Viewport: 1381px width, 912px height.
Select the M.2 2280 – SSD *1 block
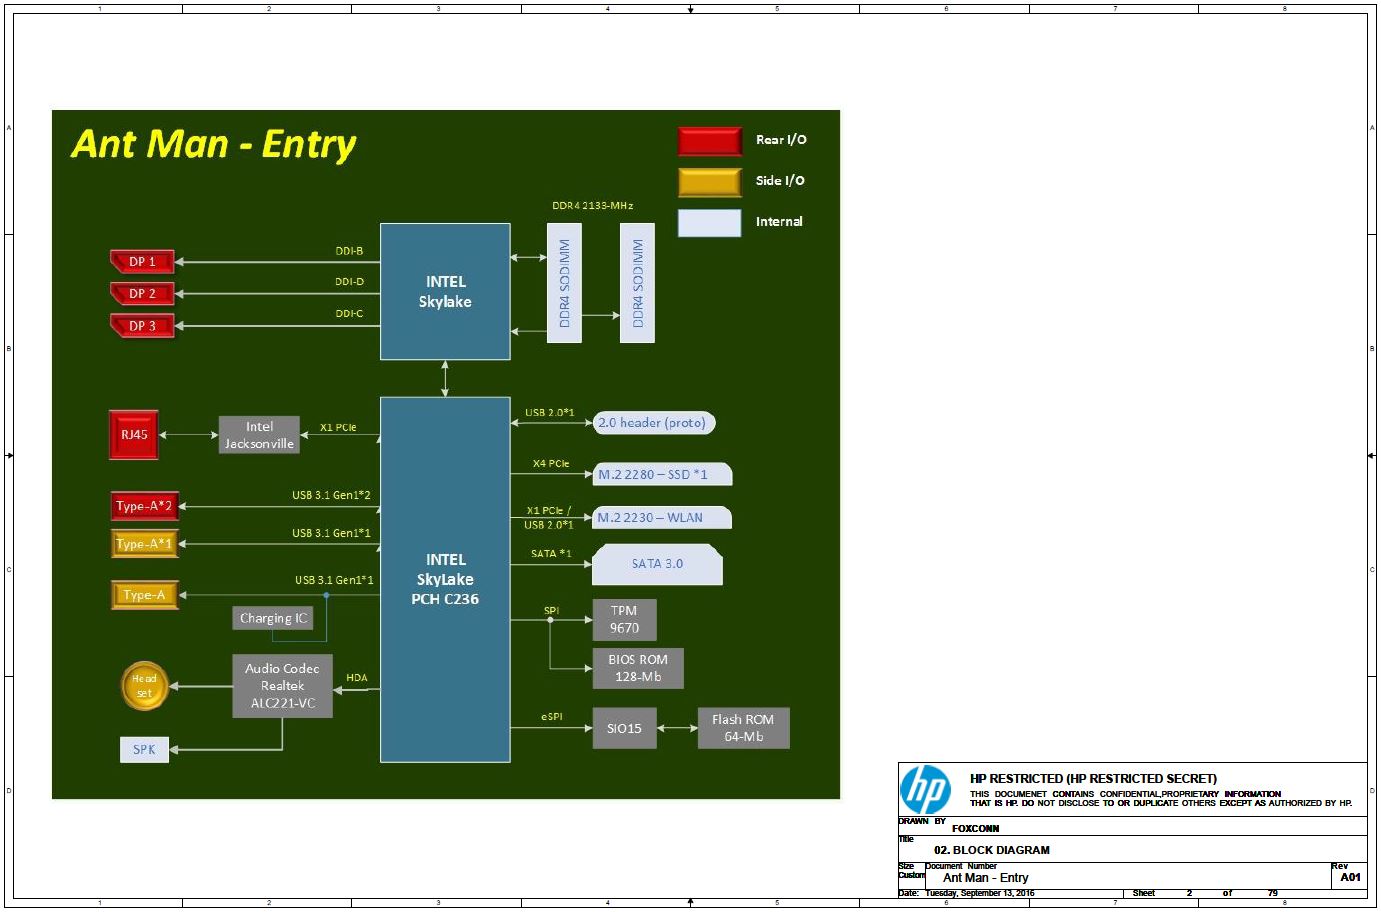[x=662, y=474]
